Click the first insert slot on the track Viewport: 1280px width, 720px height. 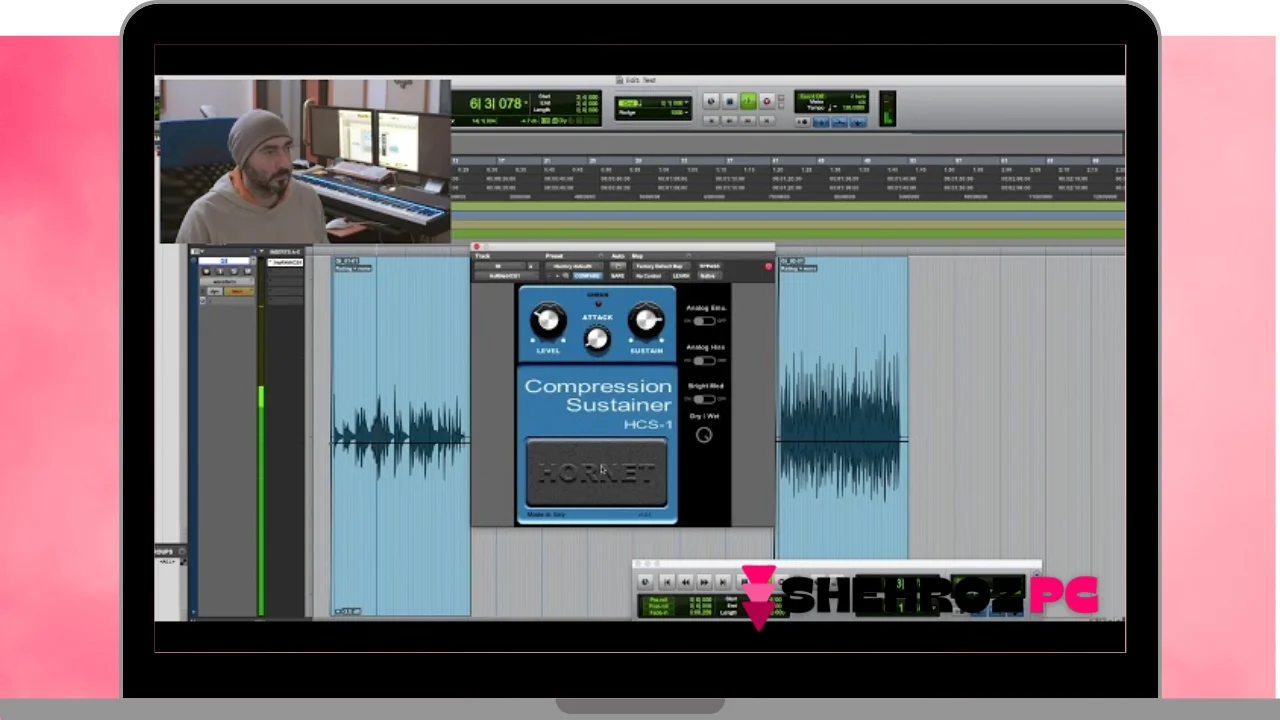285,262
